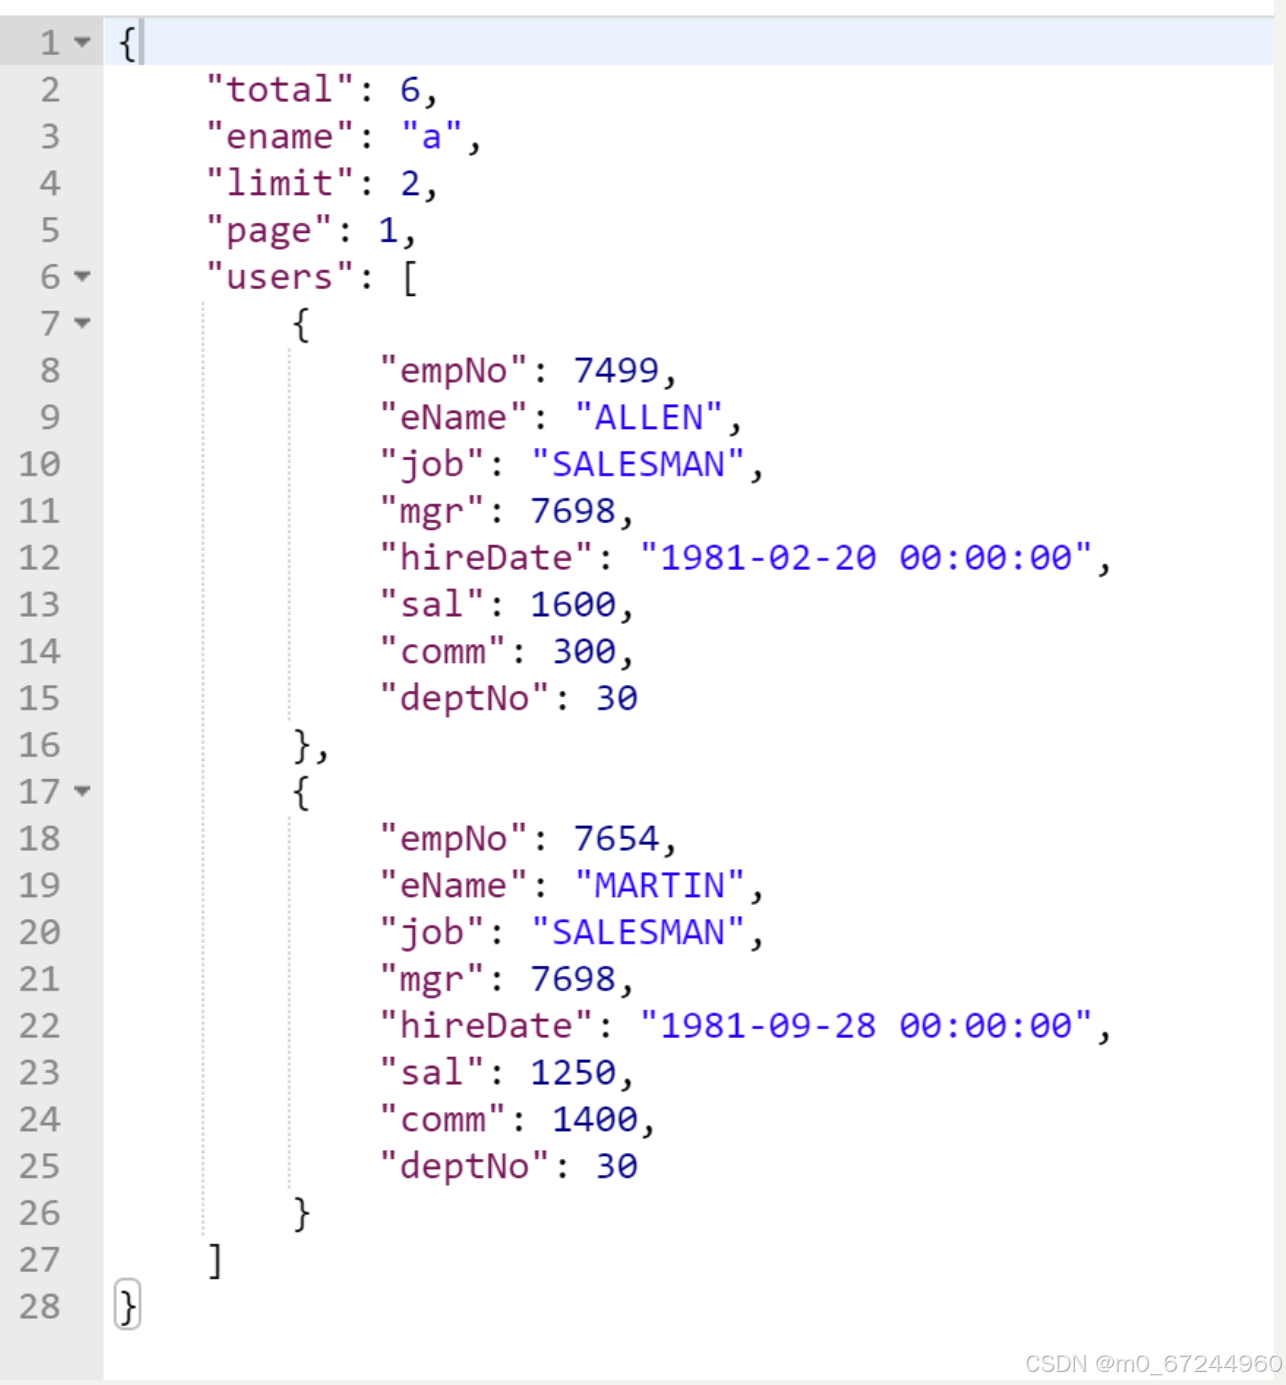
Task: Click the "limit" key on line 4
Action: [280, 183]
